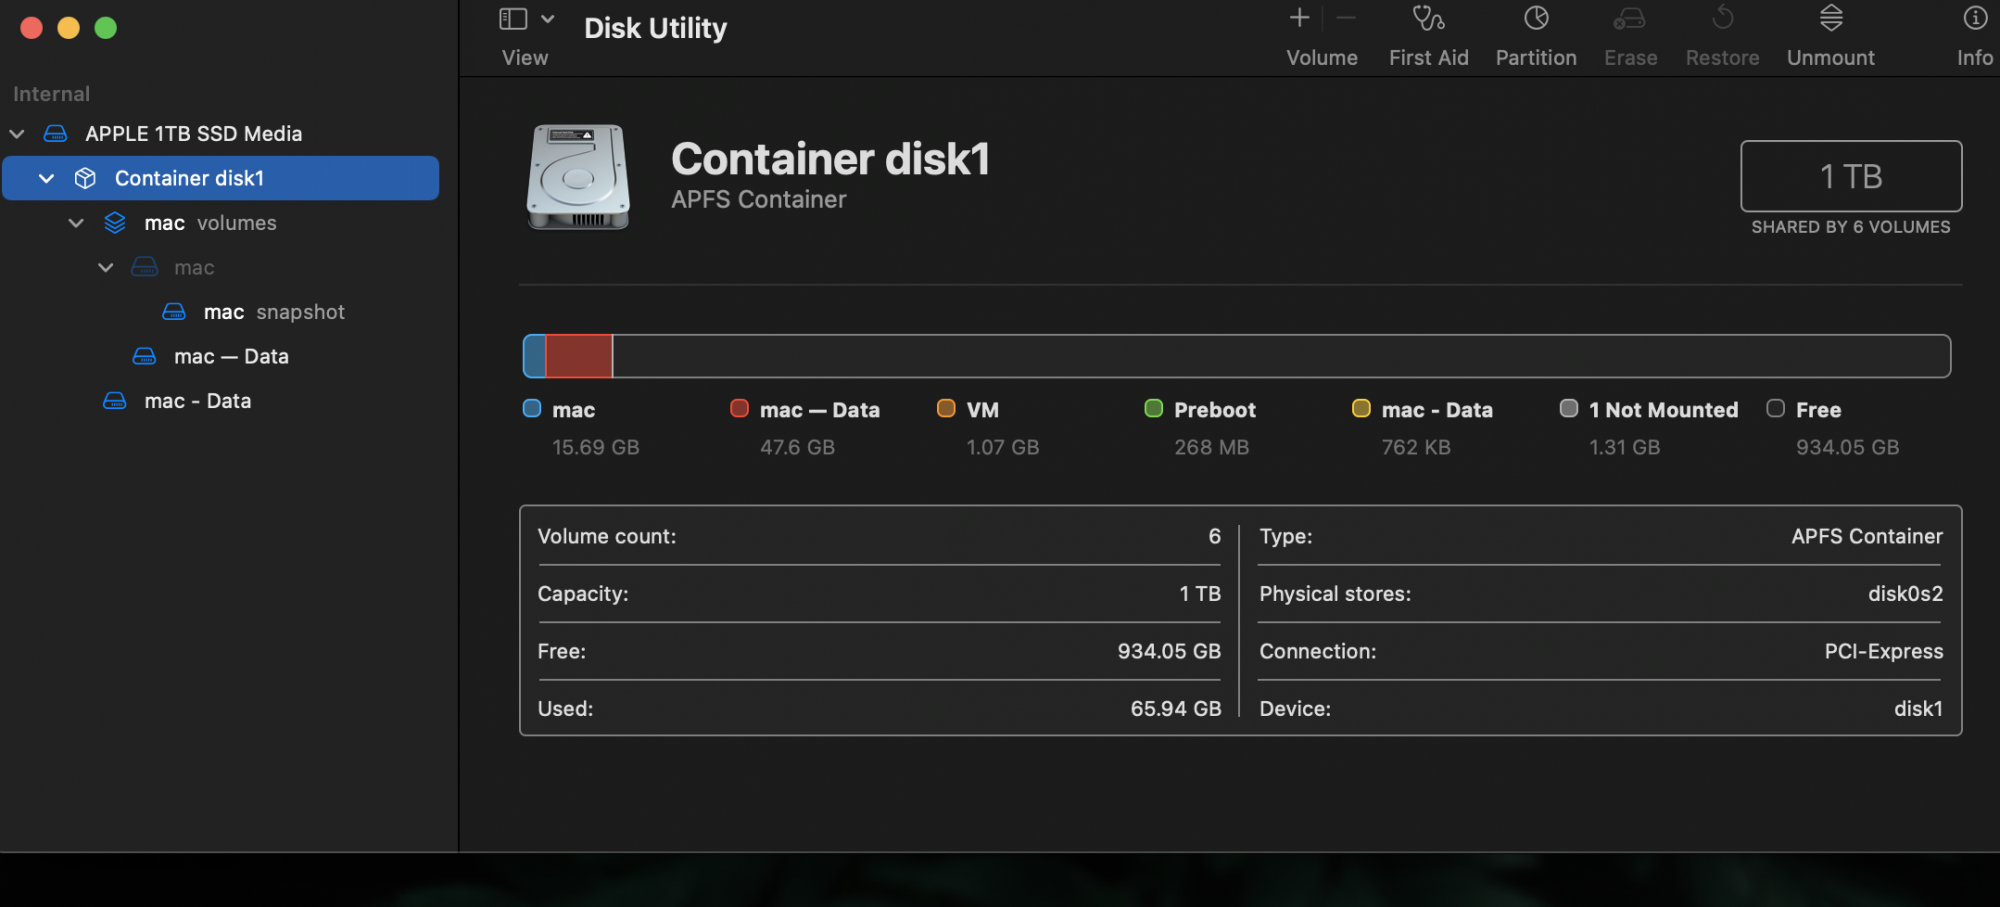
Task: Collapse the Container disk1 disclosure chevron
Action: 46,178
